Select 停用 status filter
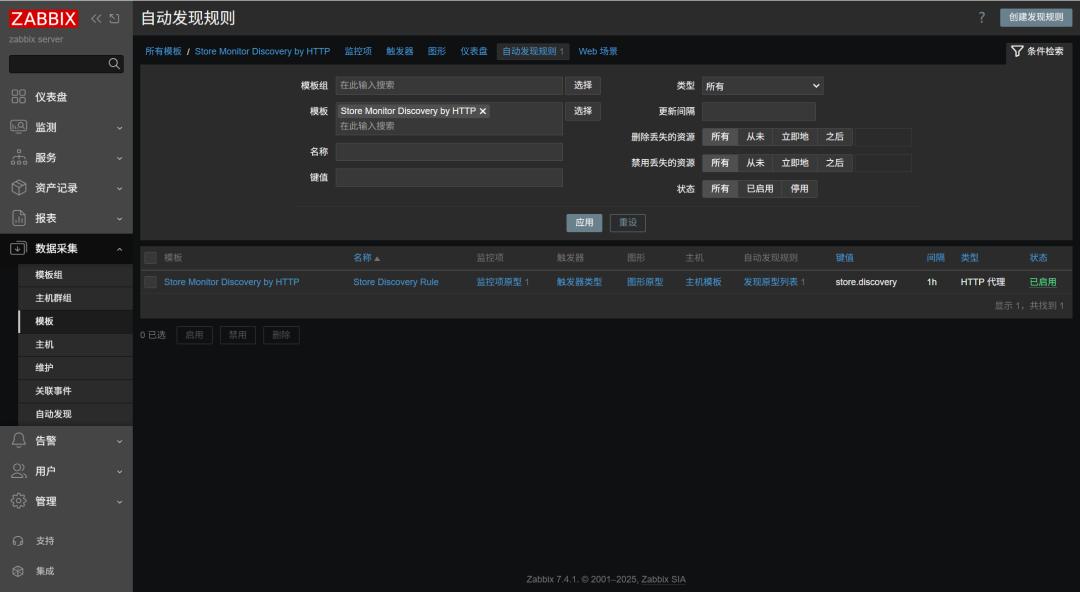The width and height of the screenshot is (1080, 592). pos(799,188)
